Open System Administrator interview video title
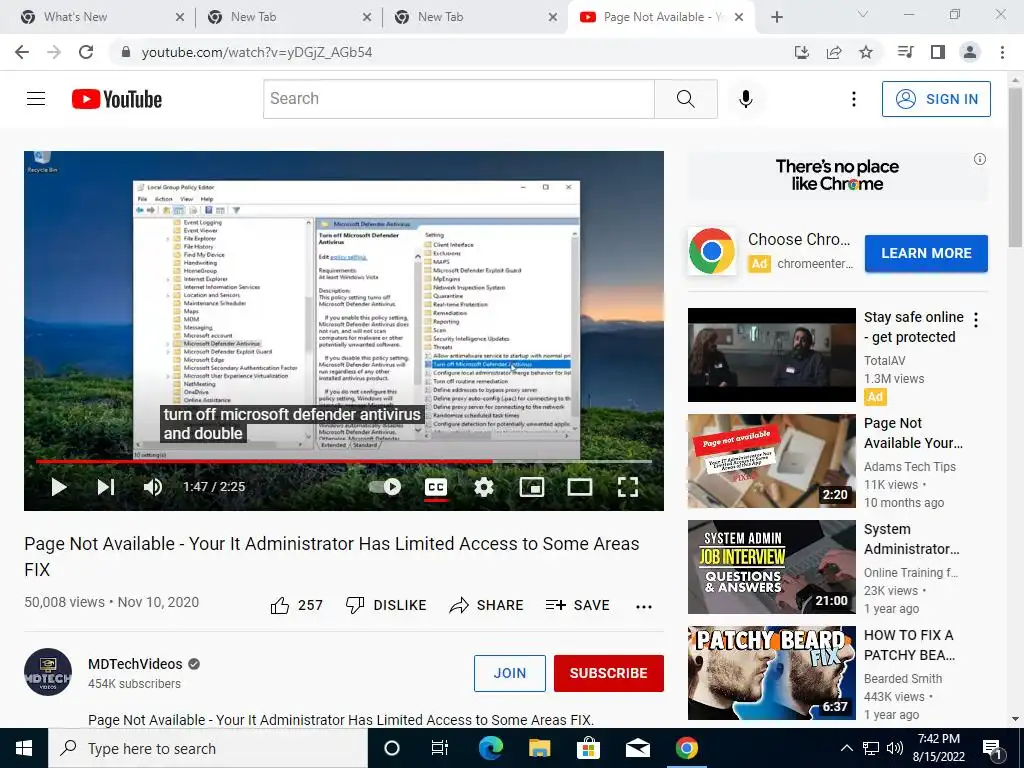This screenshot has width=1024, height=768. [x=912, y=539]
